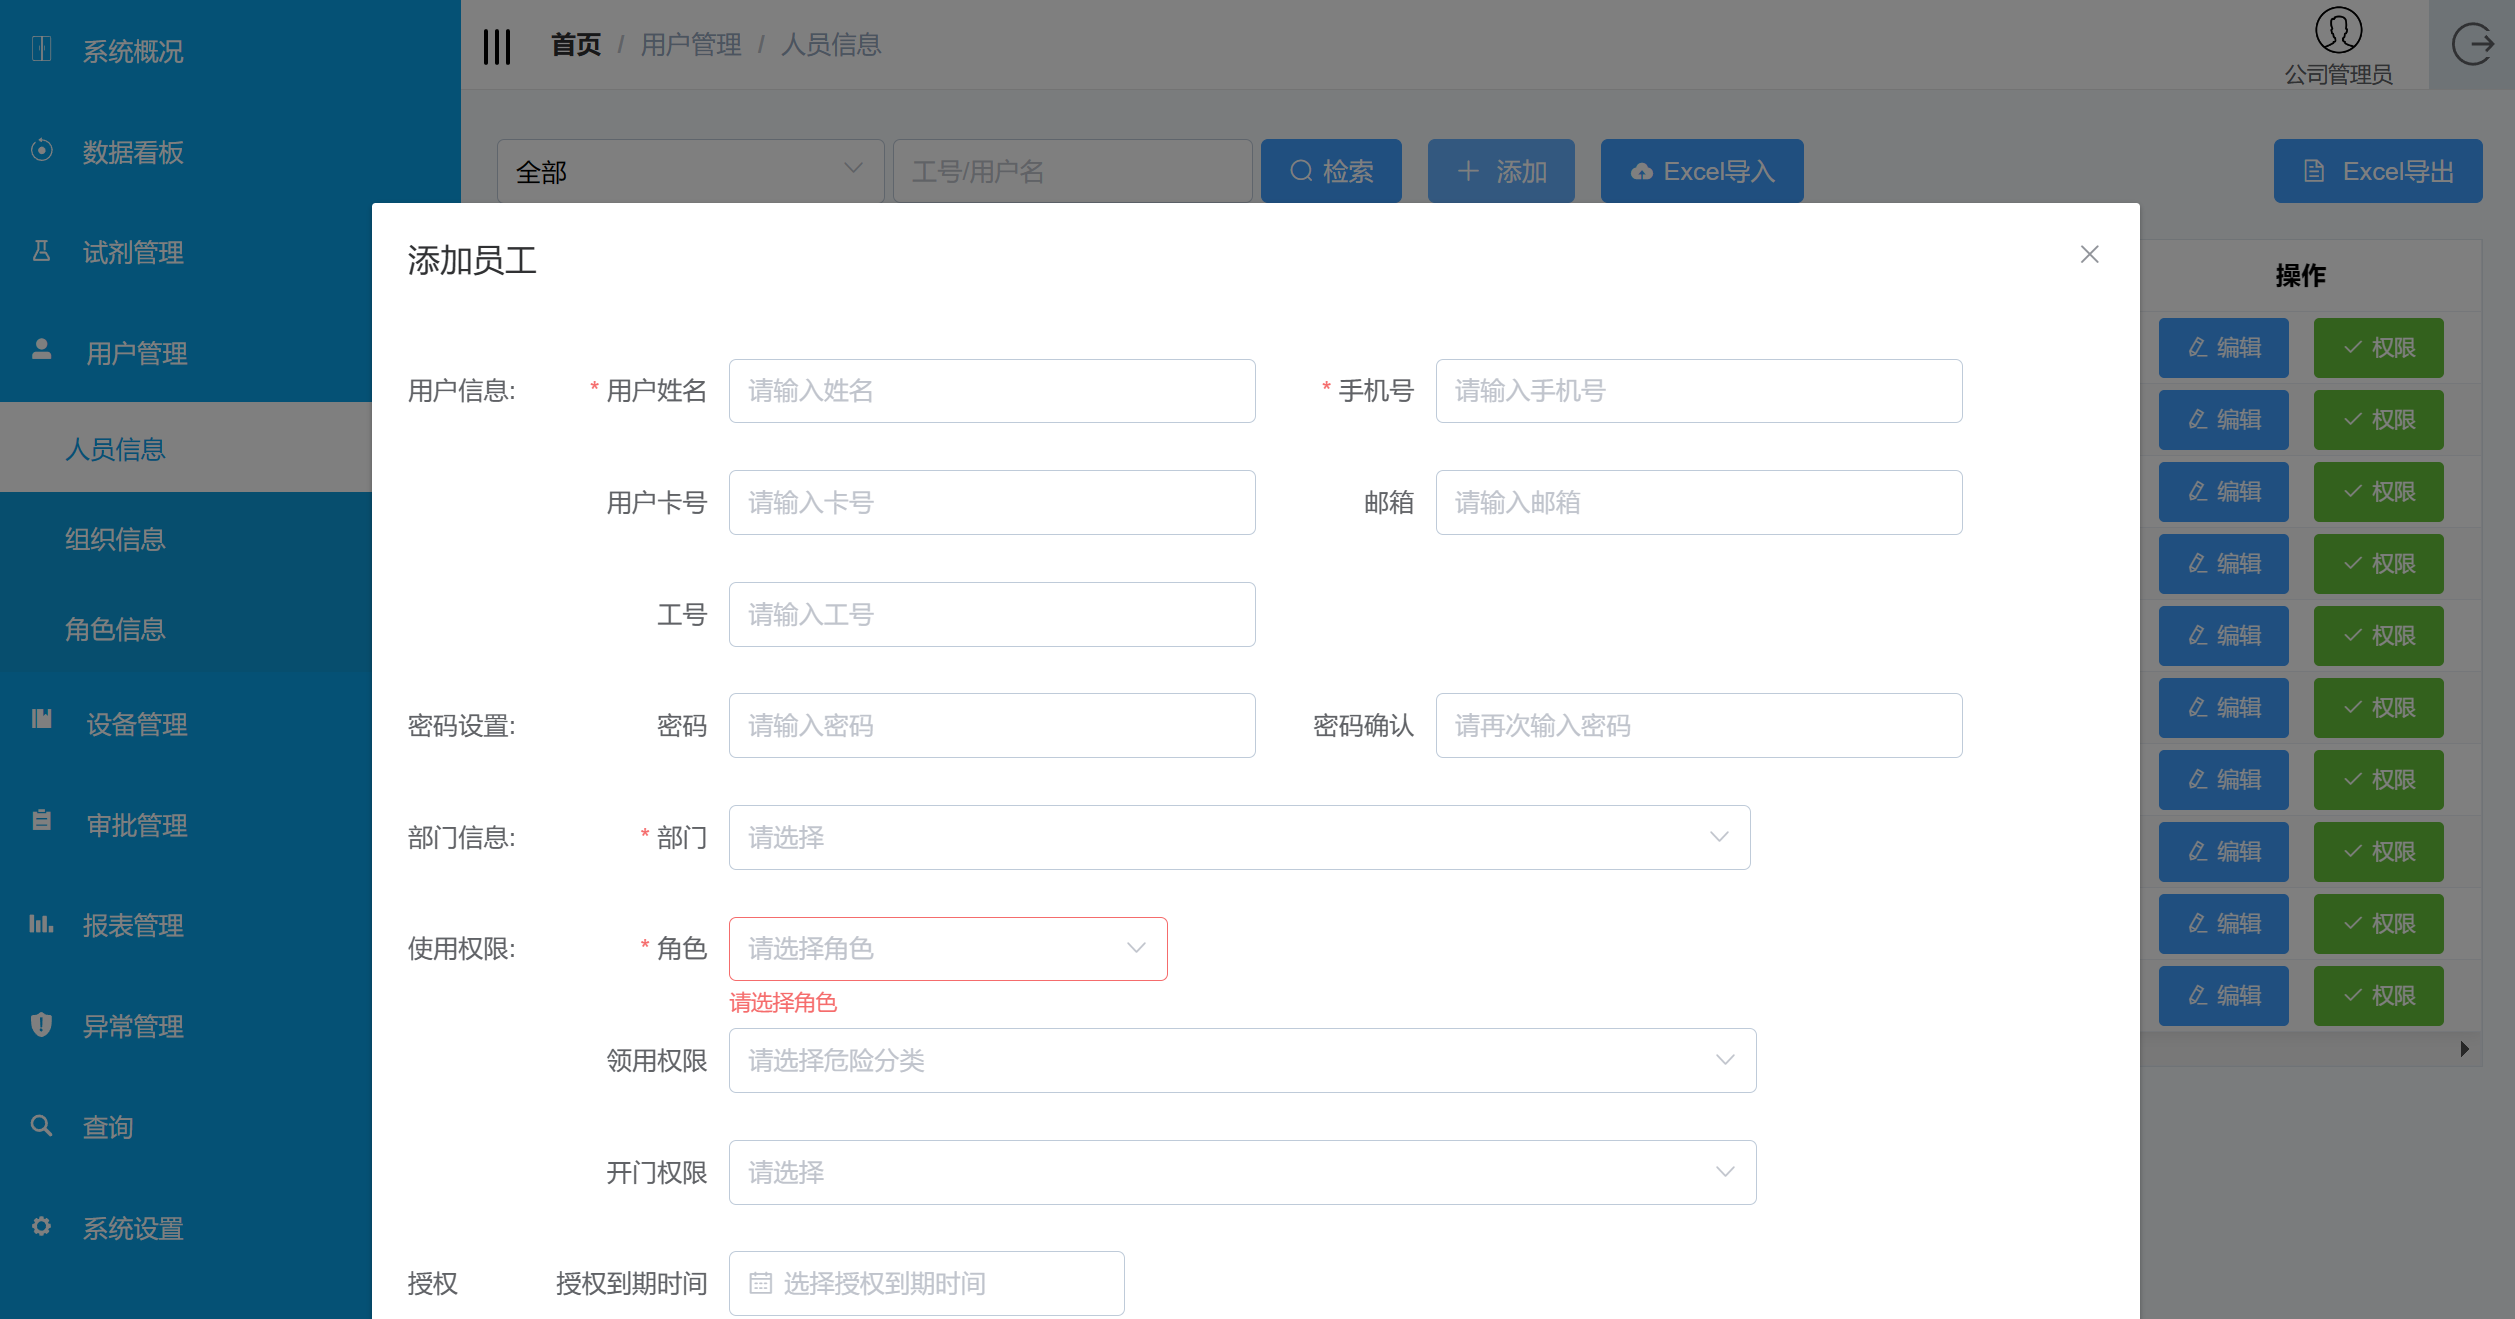Click the company admin avatar icon
Screen dimensions: 2515x1319
(2338, 30)
